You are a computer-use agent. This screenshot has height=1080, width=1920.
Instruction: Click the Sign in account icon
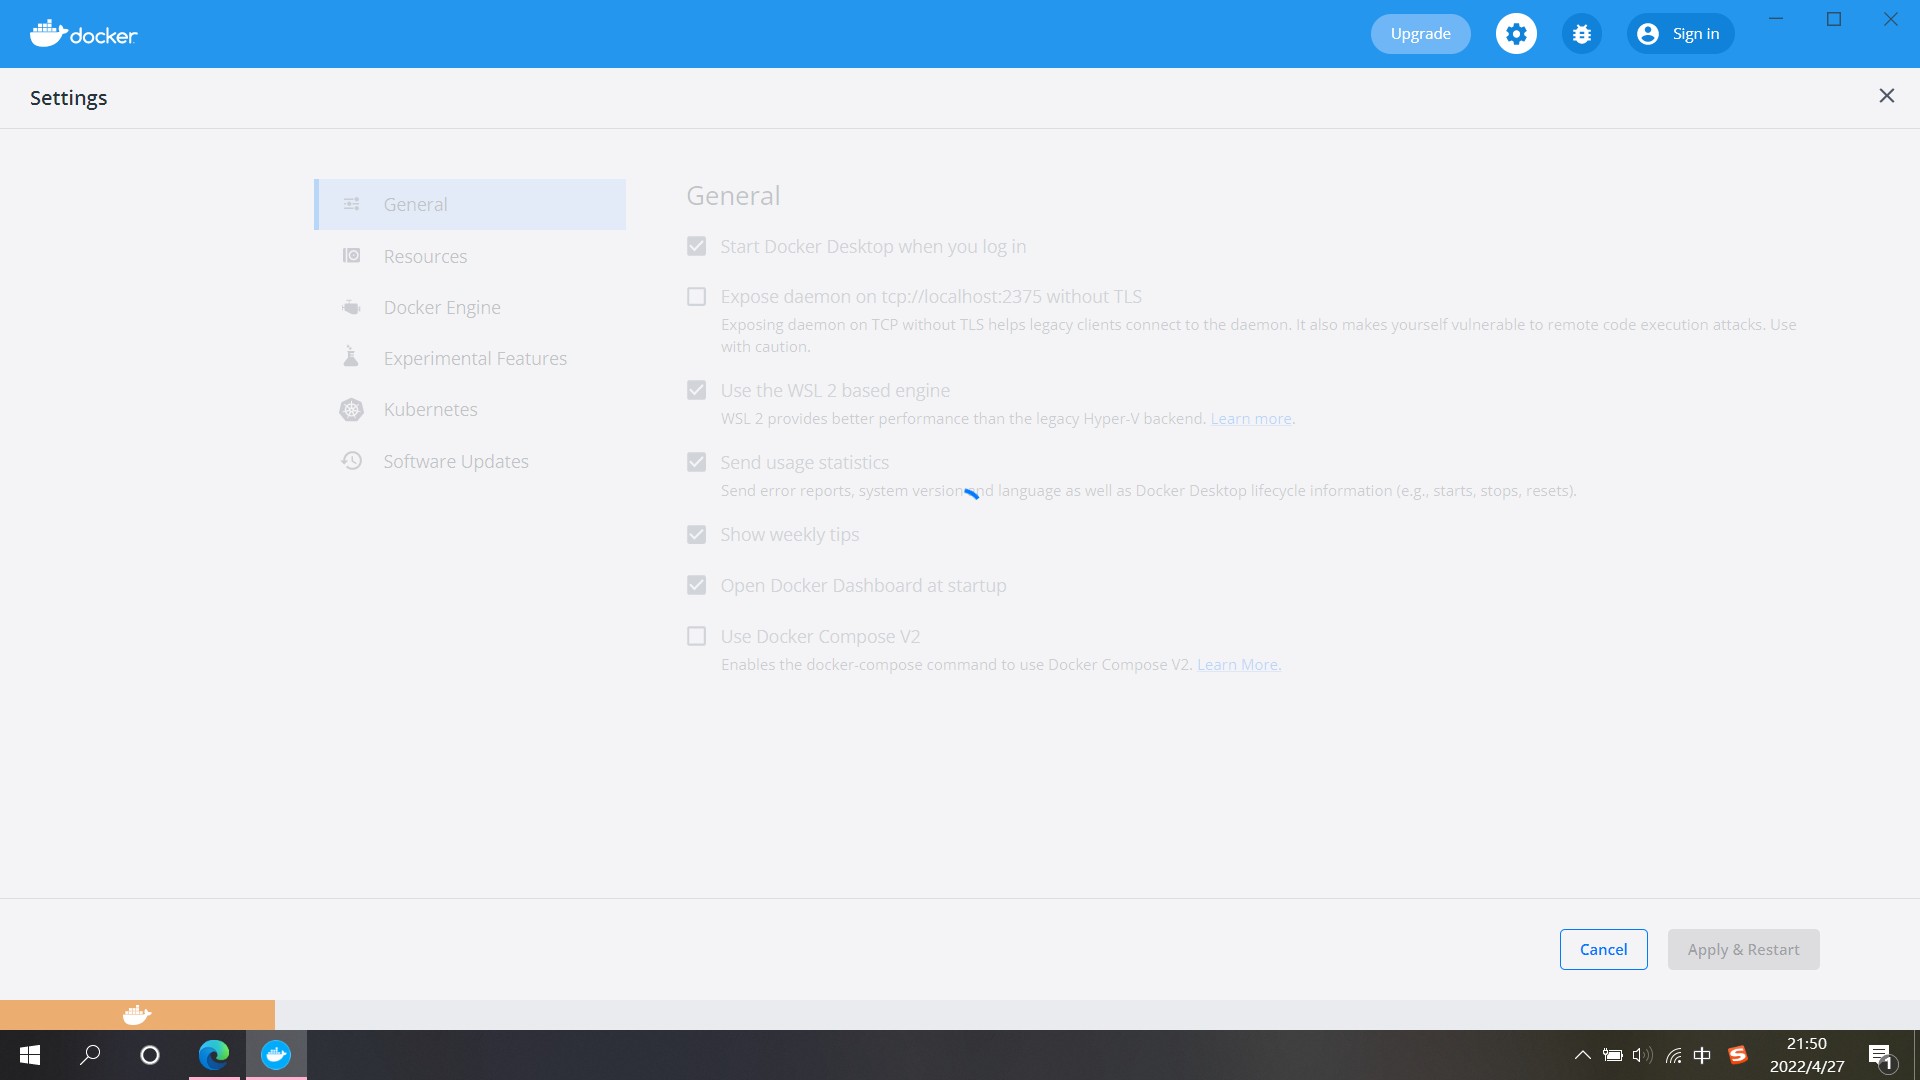pos(1648,34)
